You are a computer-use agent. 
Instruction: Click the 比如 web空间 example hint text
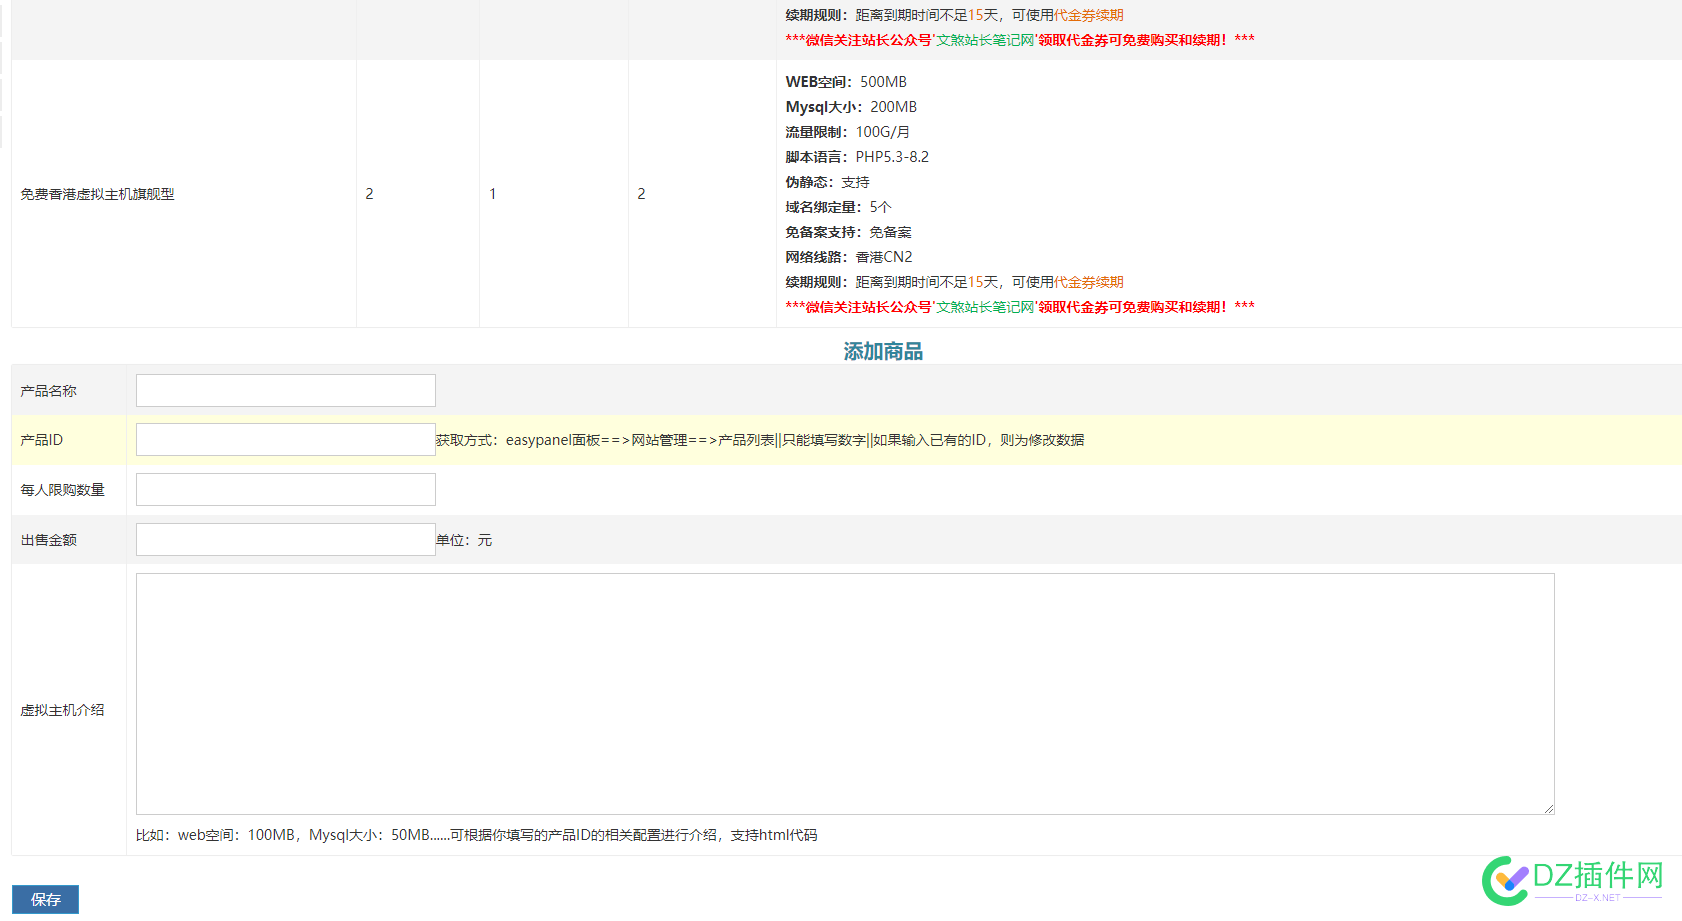477,835
